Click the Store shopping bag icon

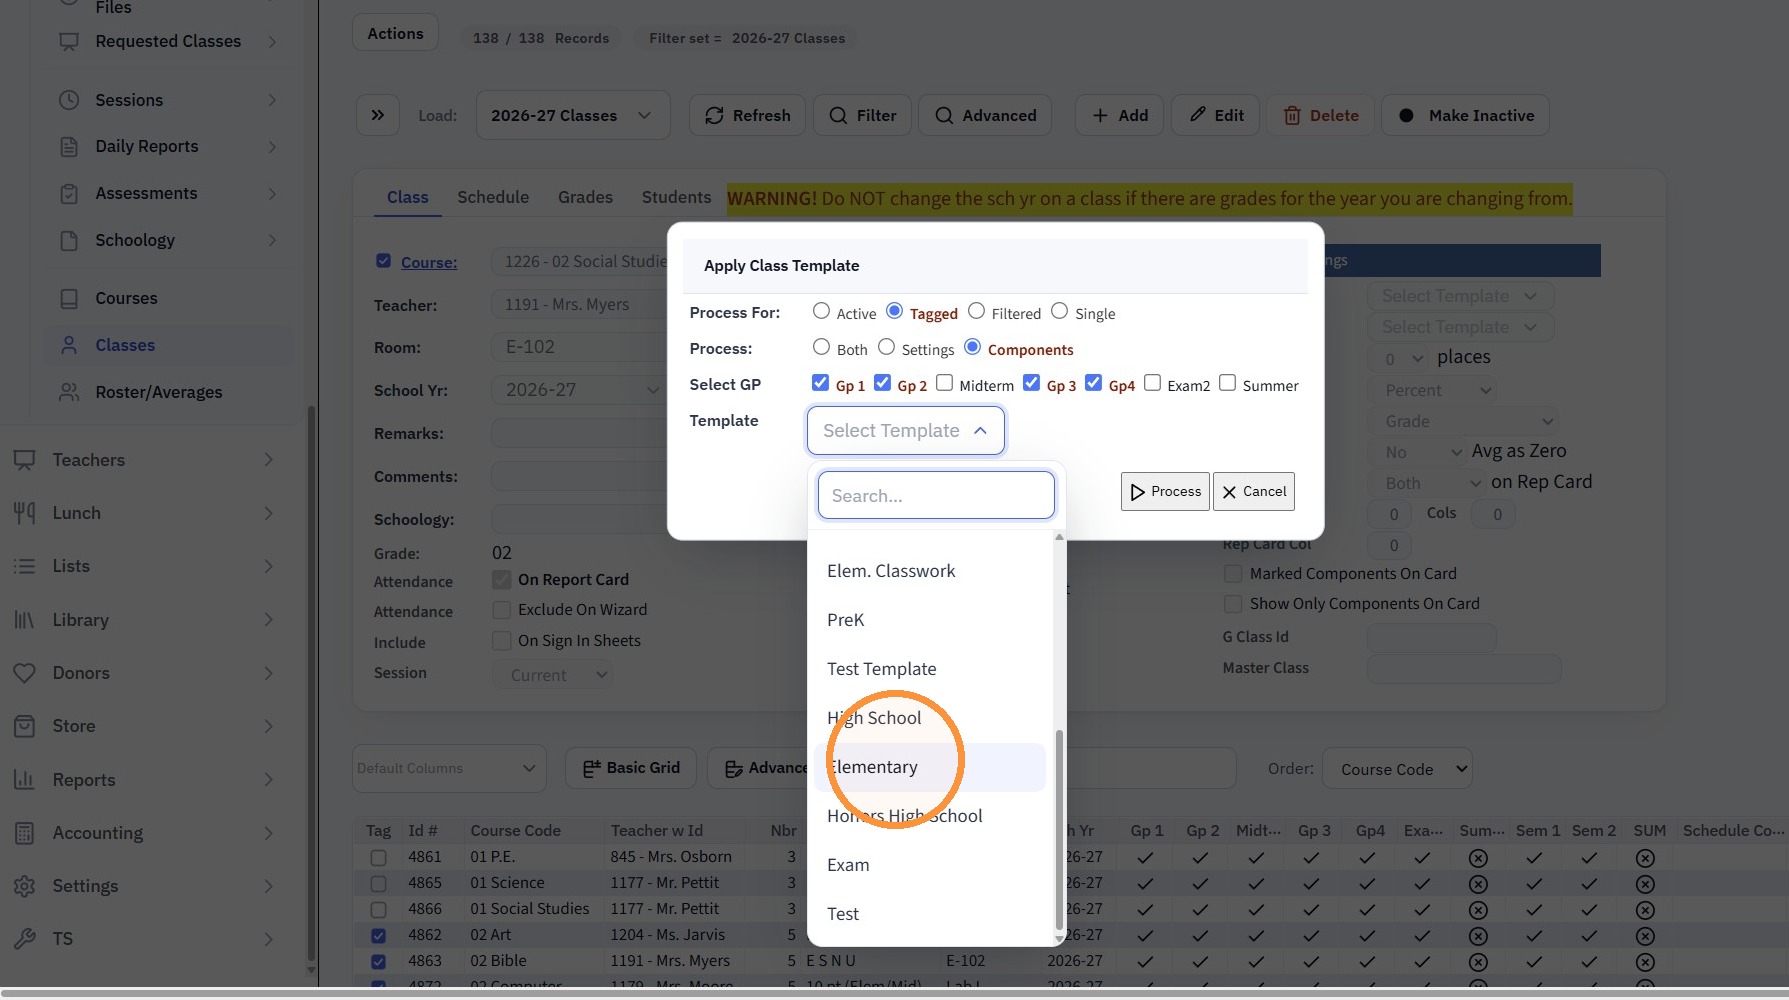click(x=25, y=726)
